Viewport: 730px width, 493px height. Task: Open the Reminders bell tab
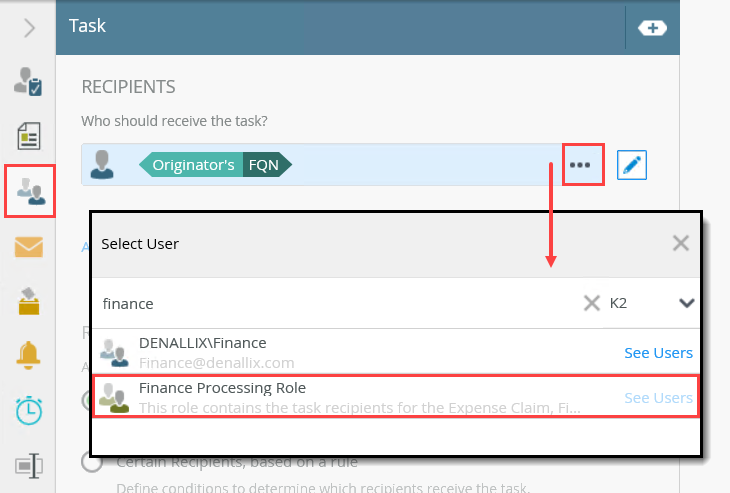coord(28,355)
